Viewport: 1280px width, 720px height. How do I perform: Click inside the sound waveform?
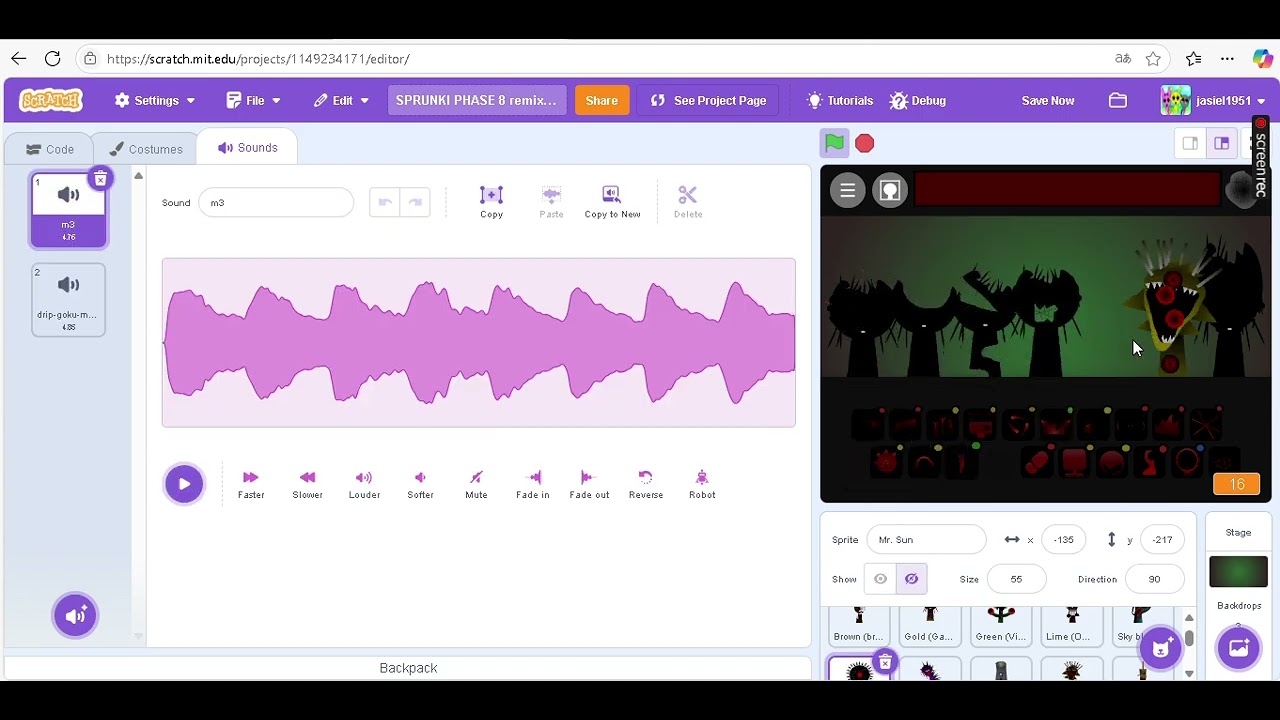[479, 343]
